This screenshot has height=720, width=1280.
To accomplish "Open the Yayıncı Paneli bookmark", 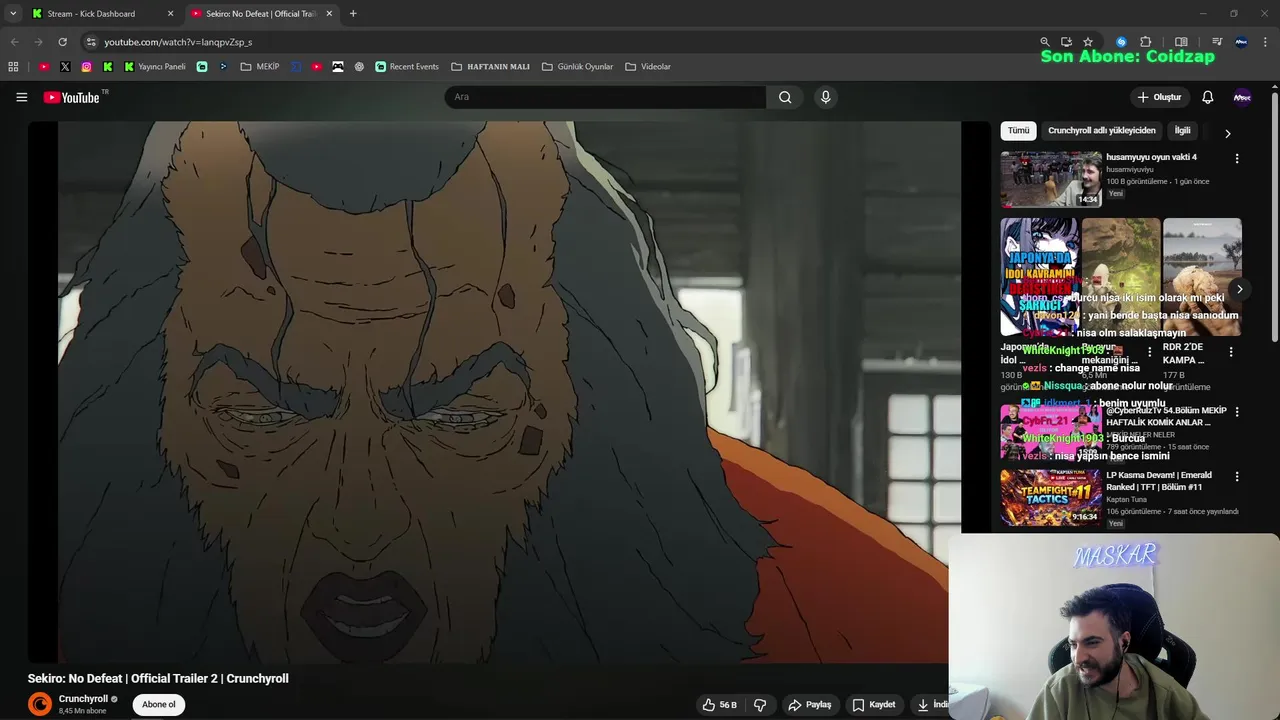I will tap(155, 67).
